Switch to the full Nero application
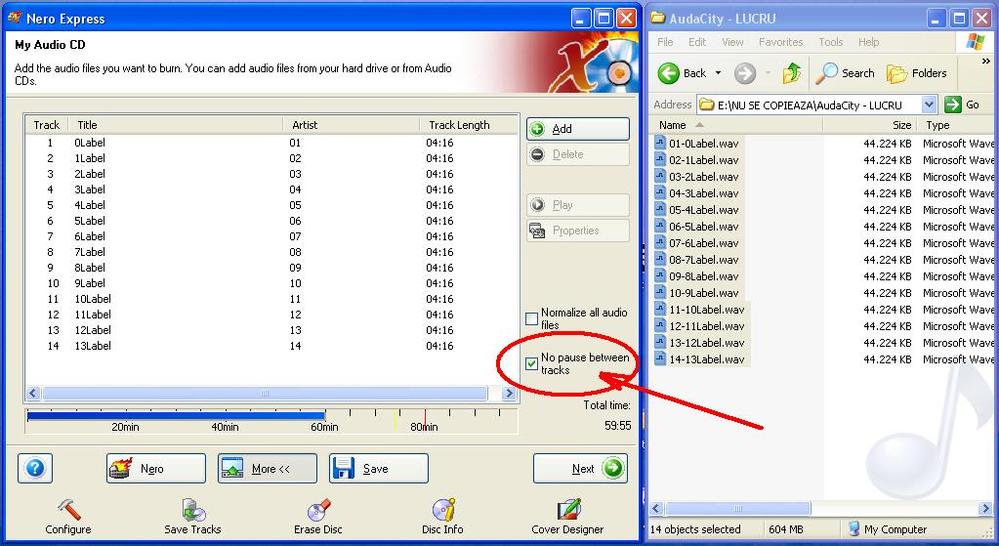Screen dimensions: 999x546 [x=156, y=468]
